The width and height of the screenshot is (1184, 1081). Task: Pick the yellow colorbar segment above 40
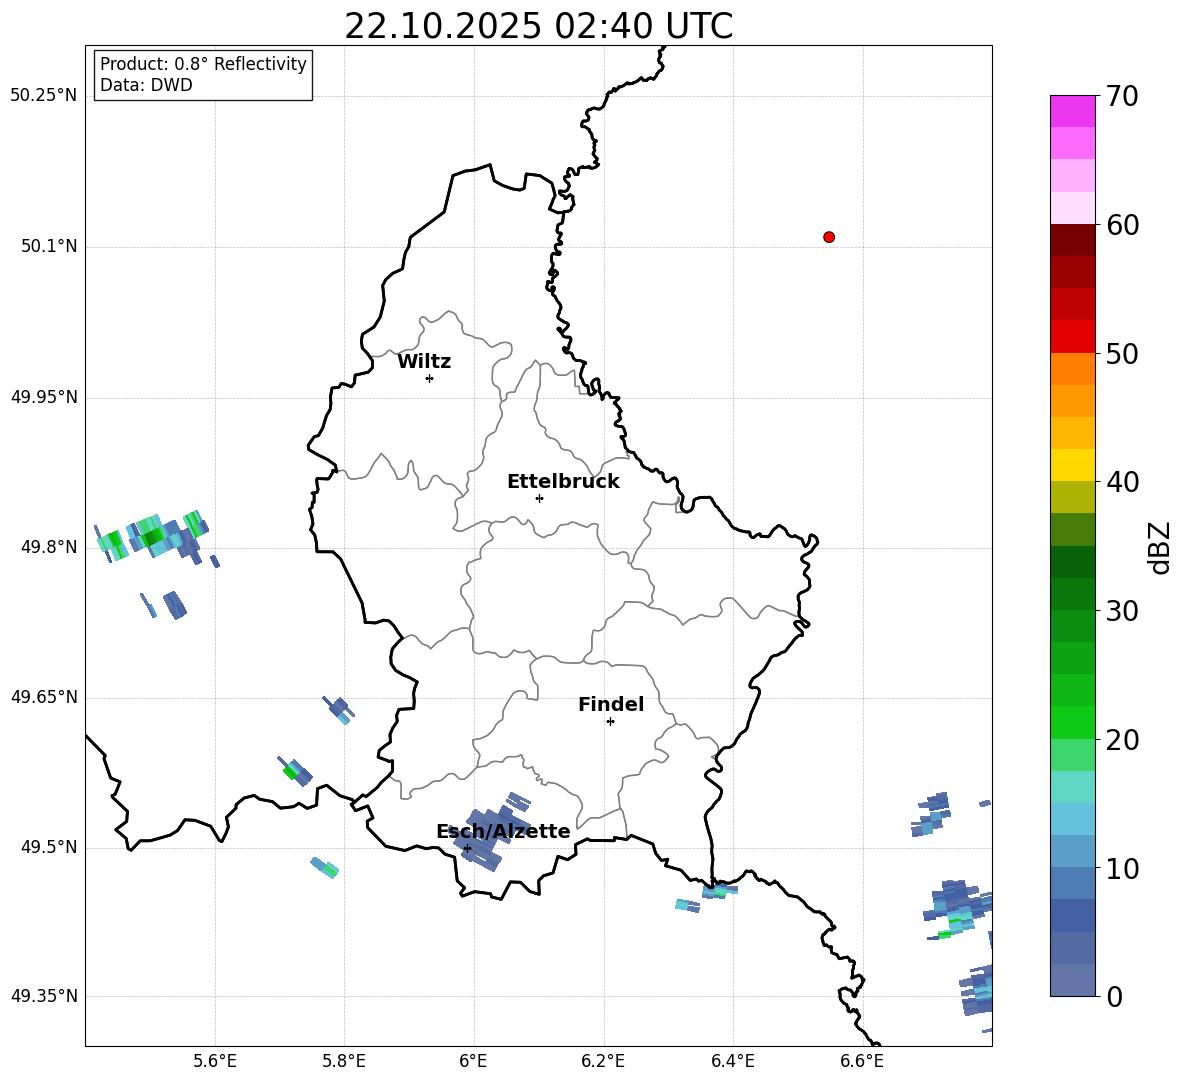point(1072,465)
